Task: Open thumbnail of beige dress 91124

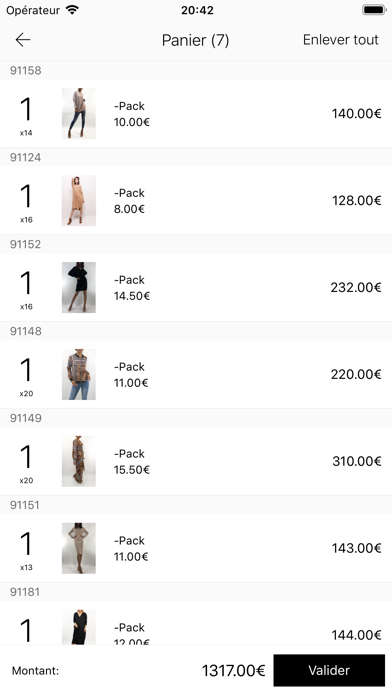Action: 79,201
